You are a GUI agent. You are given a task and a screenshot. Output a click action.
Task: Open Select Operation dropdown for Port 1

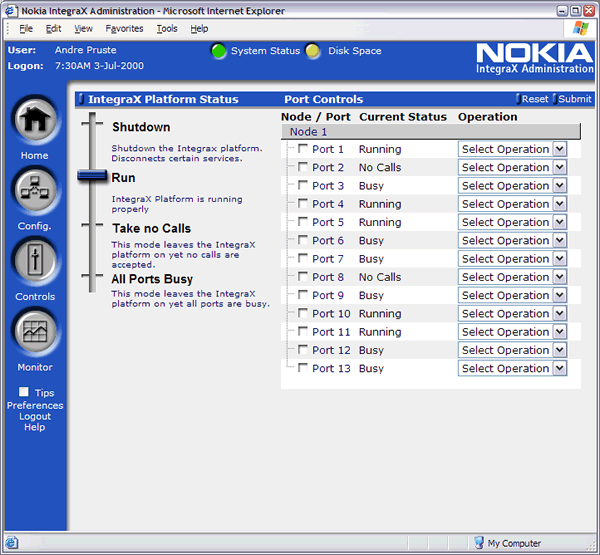[512, 149]
